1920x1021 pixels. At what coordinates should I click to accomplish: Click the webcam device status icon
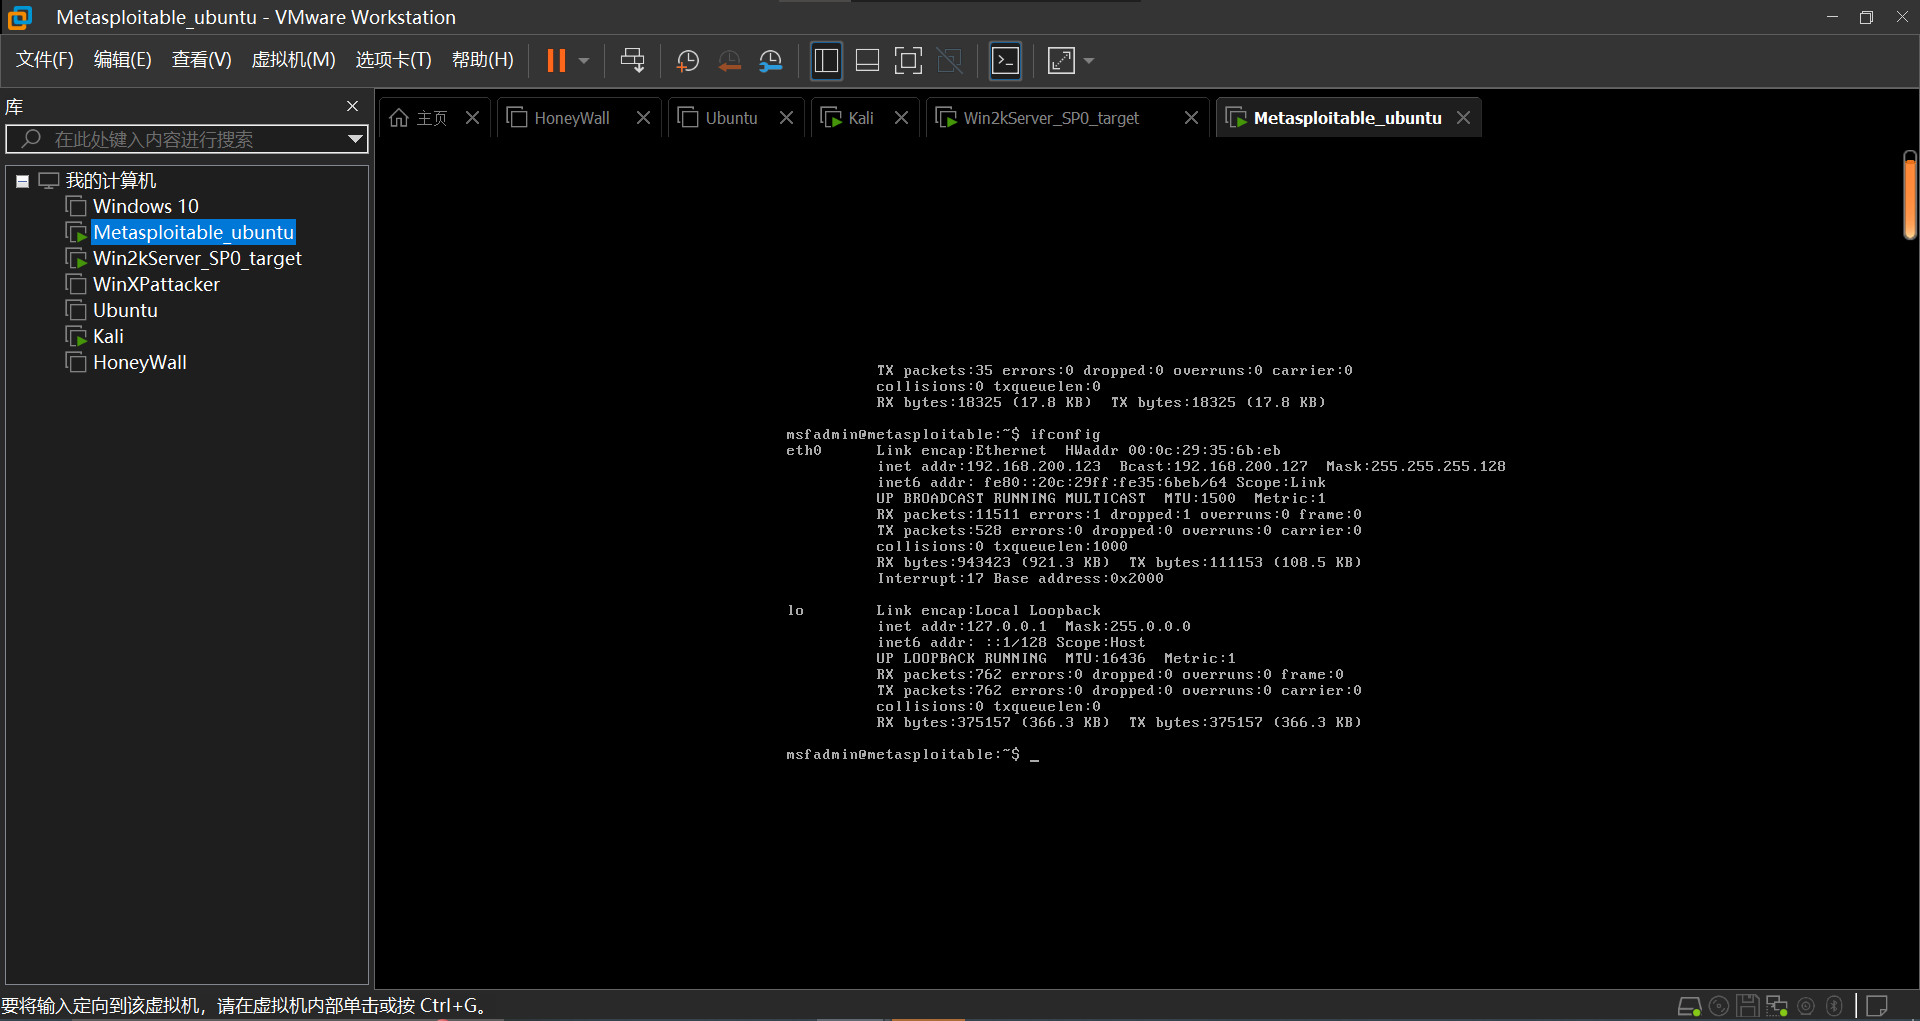click(1806, 1006)
